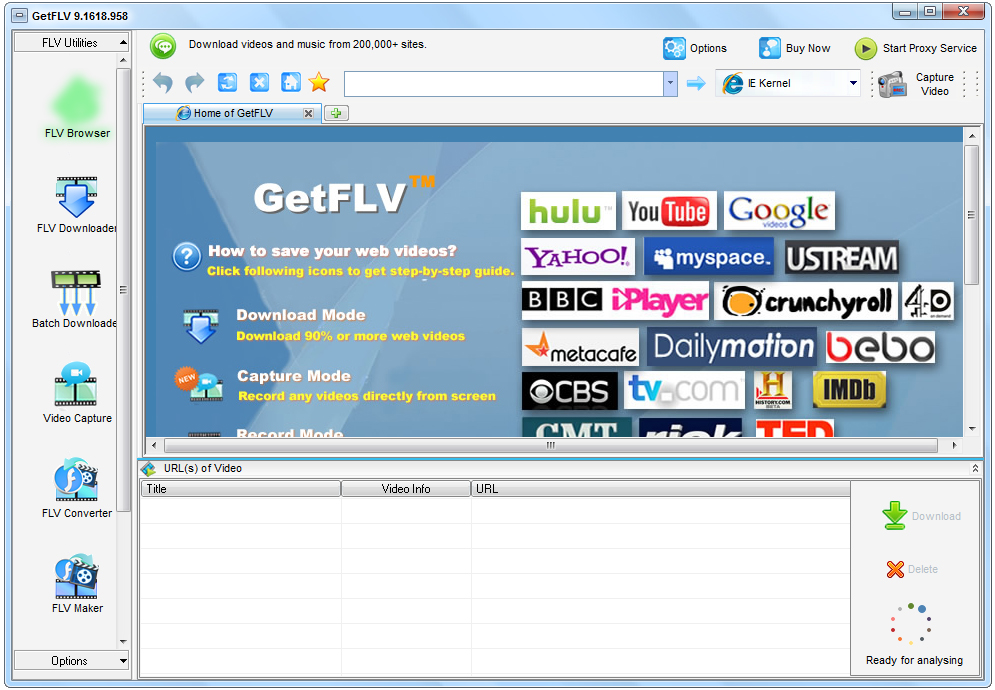Screen dimensions: 995x690
Task: Click the blue question mark help icon
Action: click(x=187, y=257)
